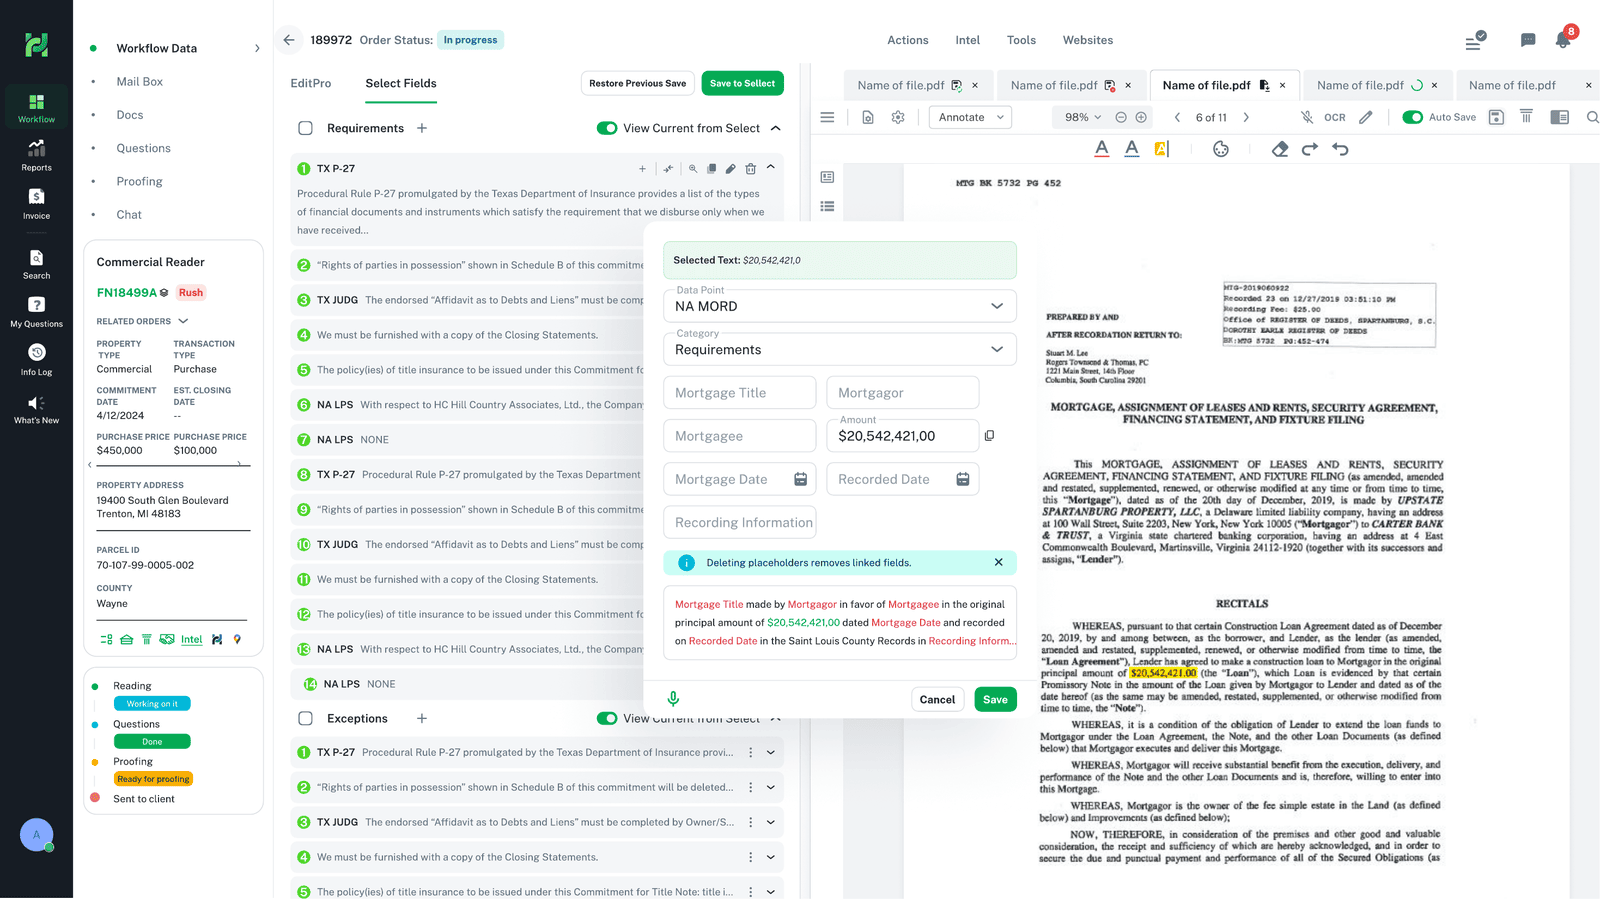The image size is (1600, 899).
Task: Click the green Save button in dialog
Action: pos(995,699)
